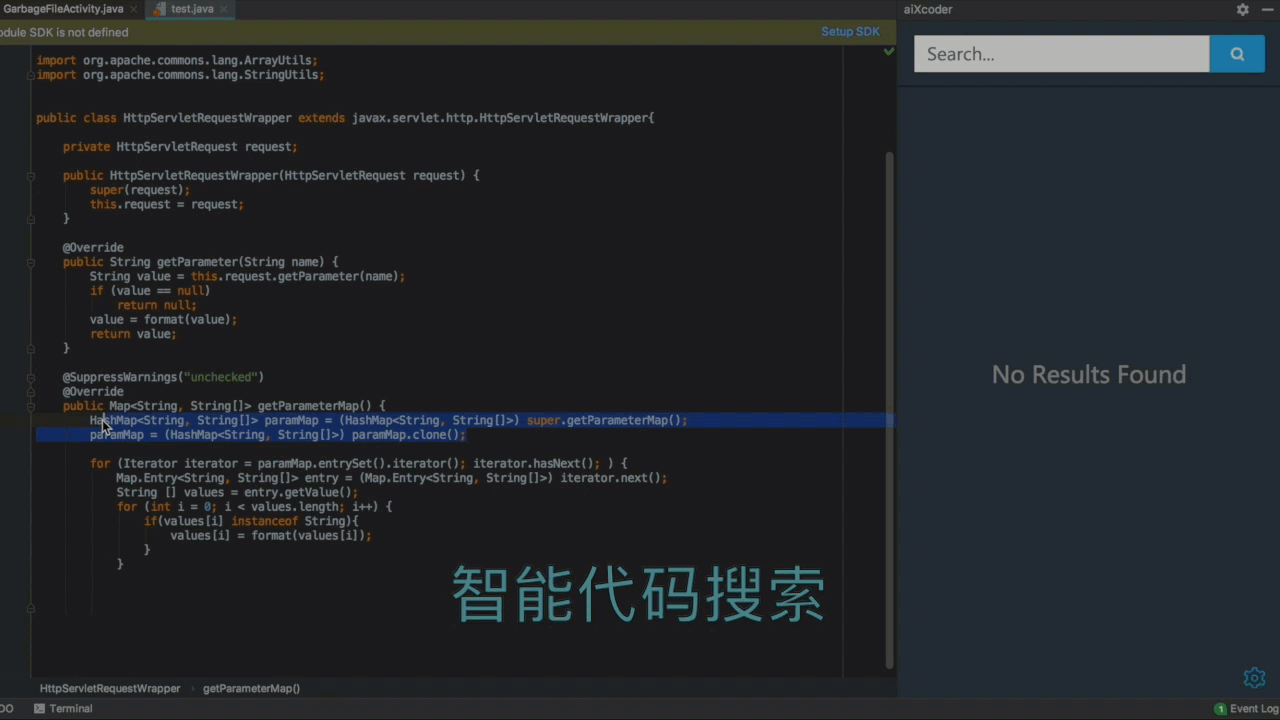Open the Event Log
This screenshot has height=720, width=1280.
click(1247, 709)
